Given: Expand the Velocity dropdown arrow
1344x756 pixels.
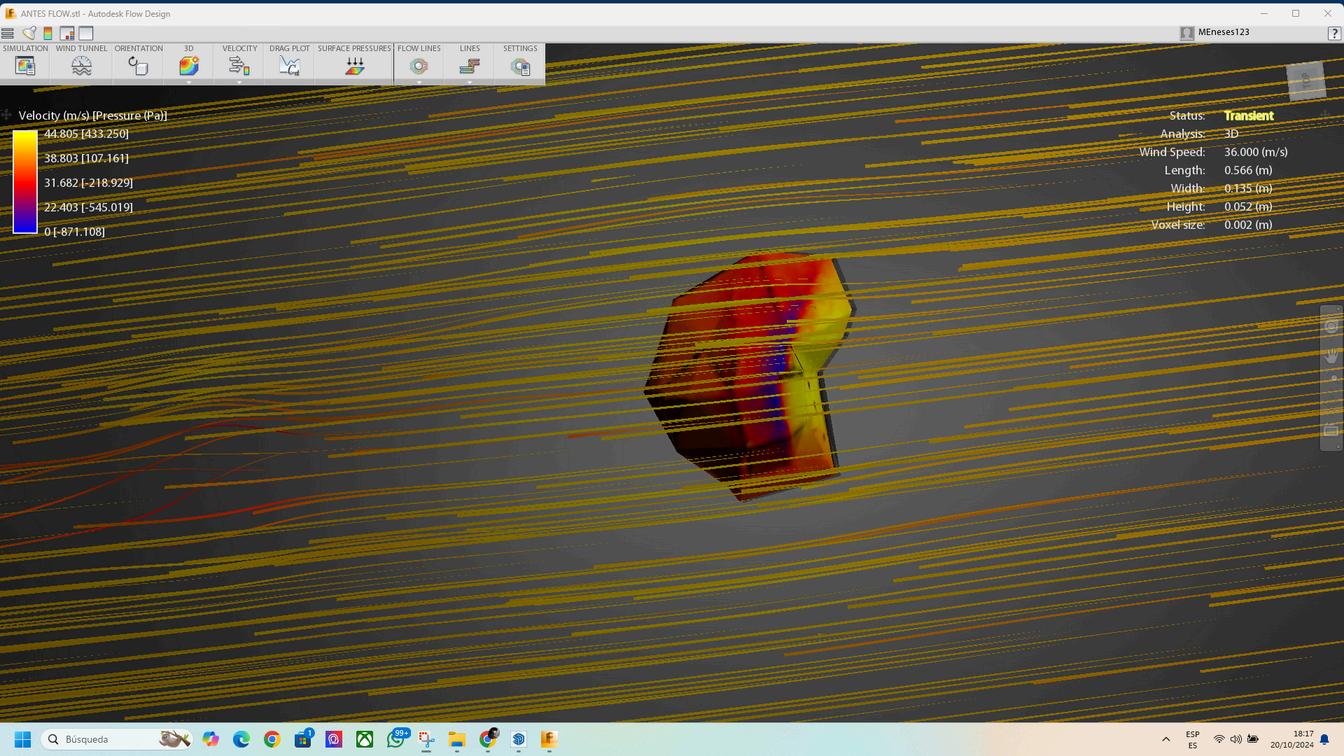Looking at the screenshot, I should click(x=240, y=82).
